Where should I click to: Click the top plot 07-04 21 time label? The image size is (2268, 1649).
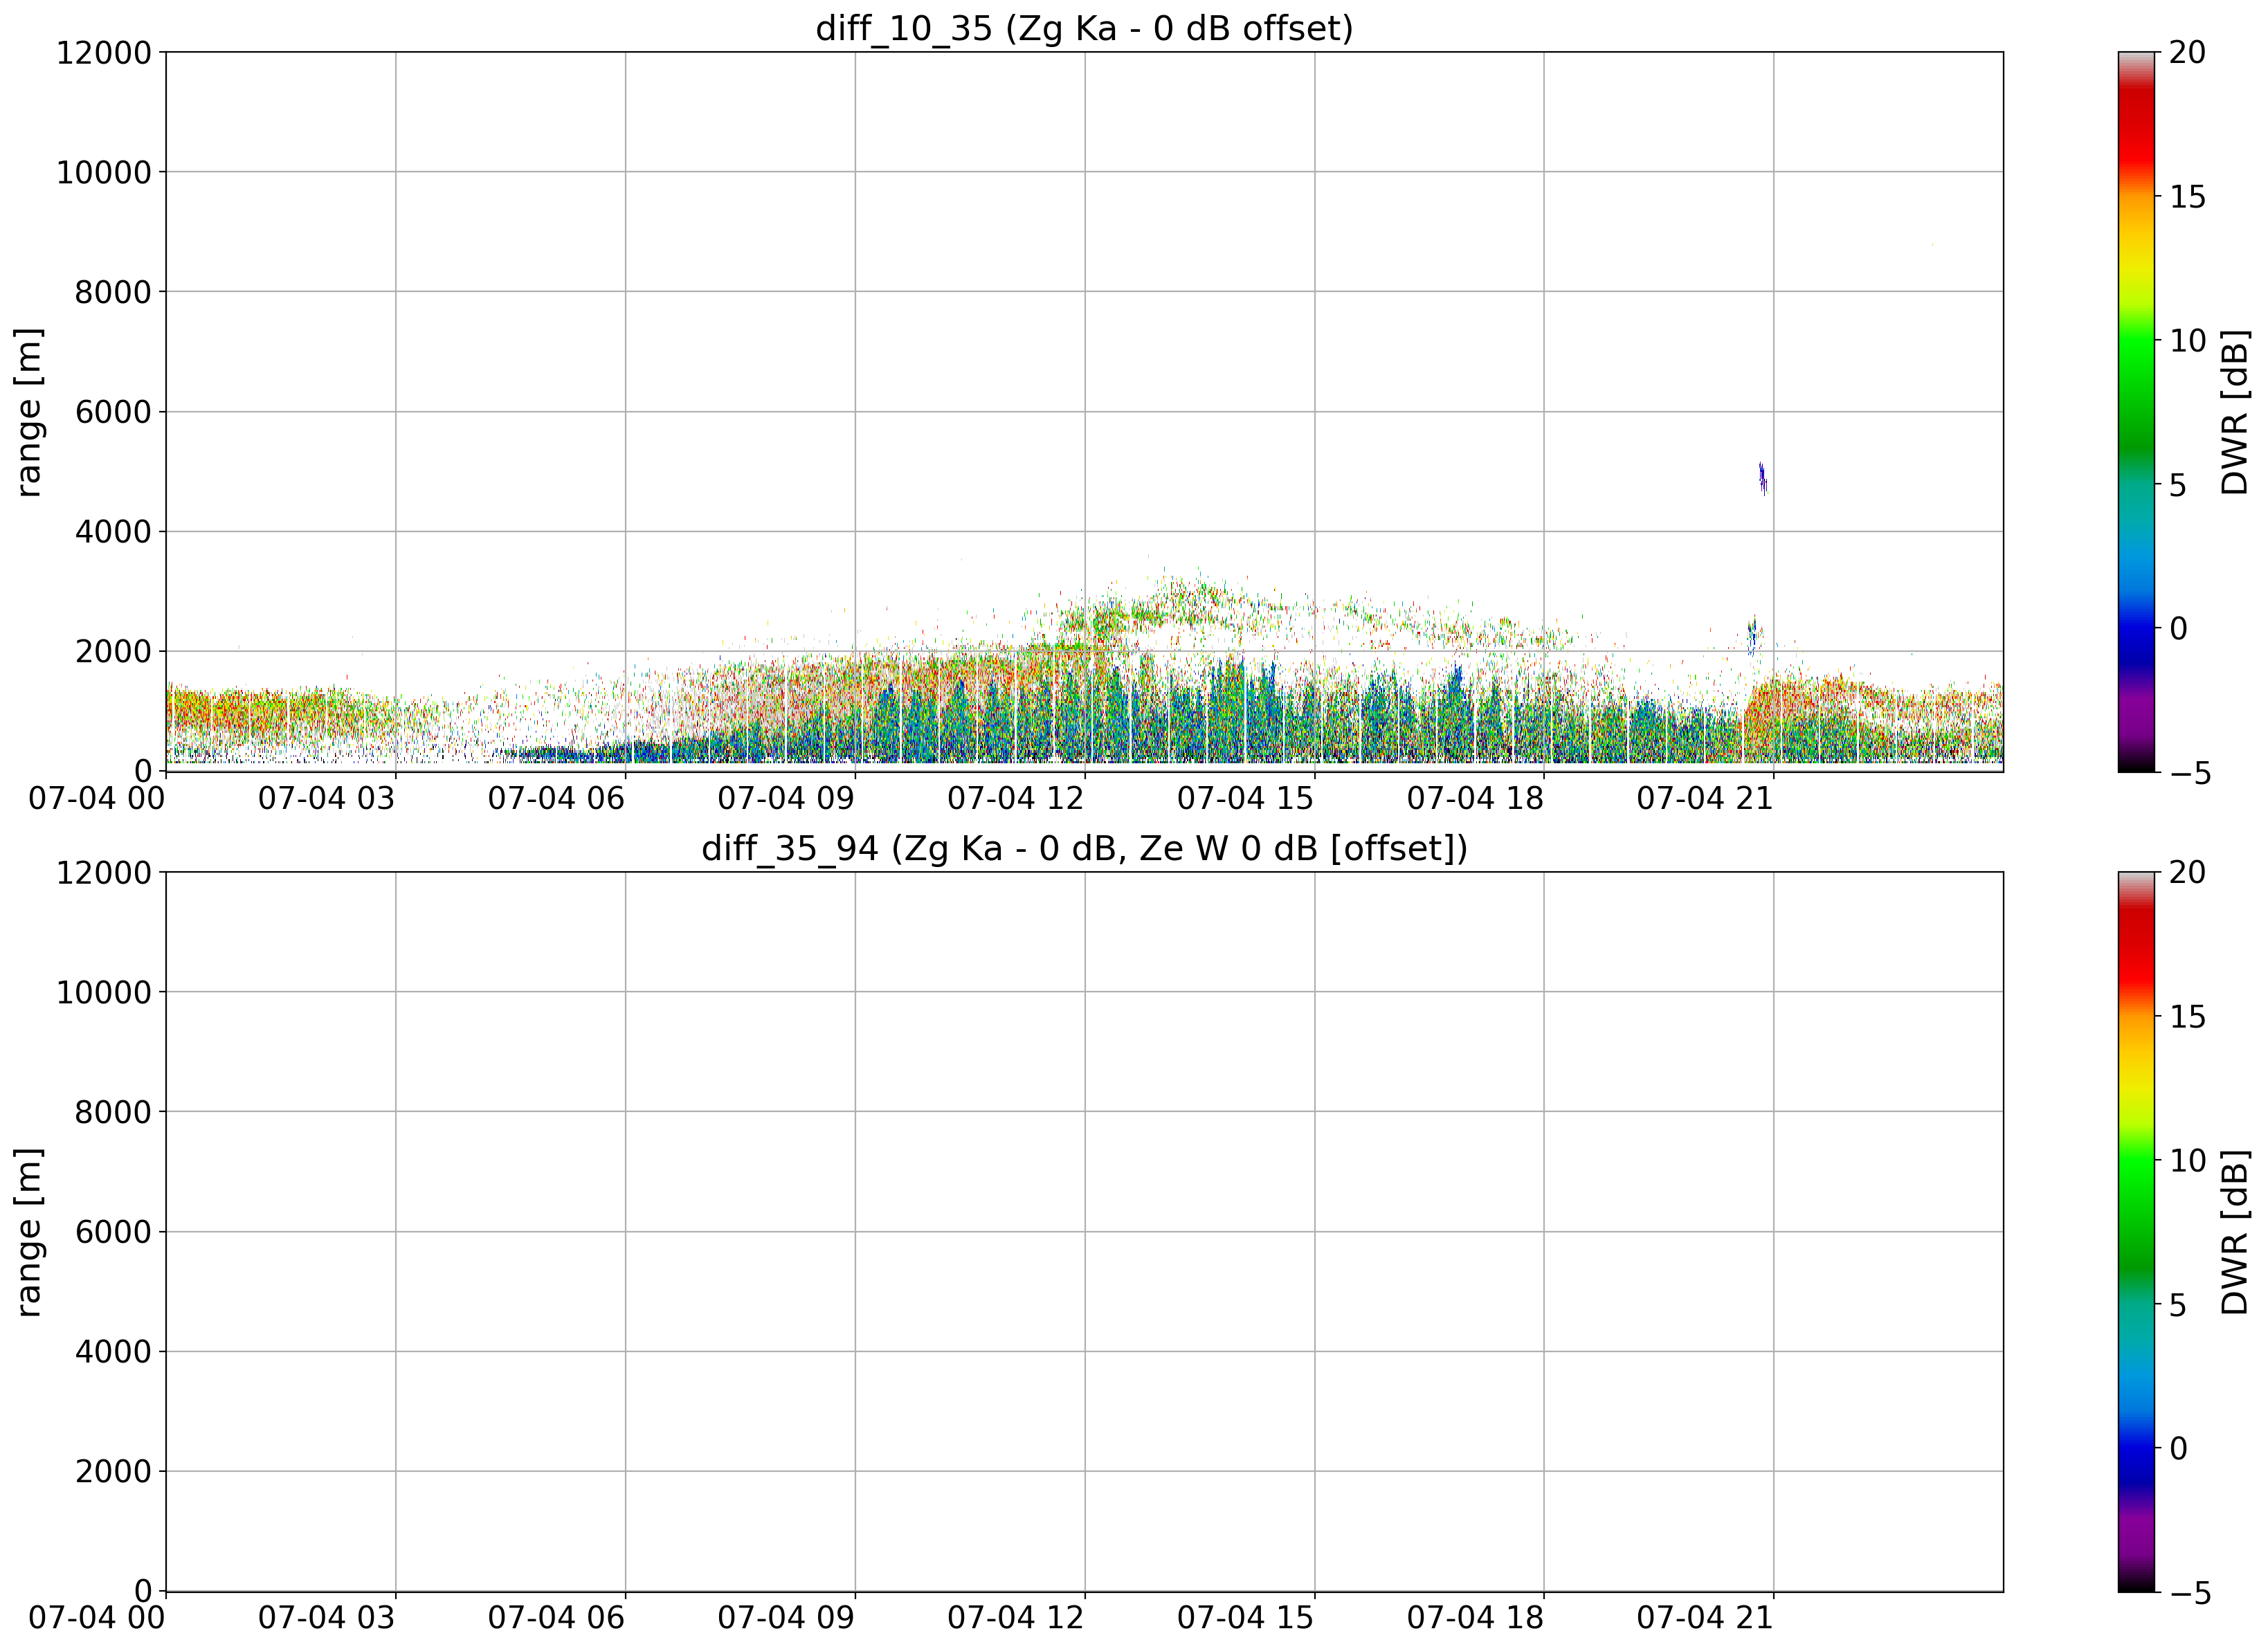pyautogui.click(x=1705, y=798)
